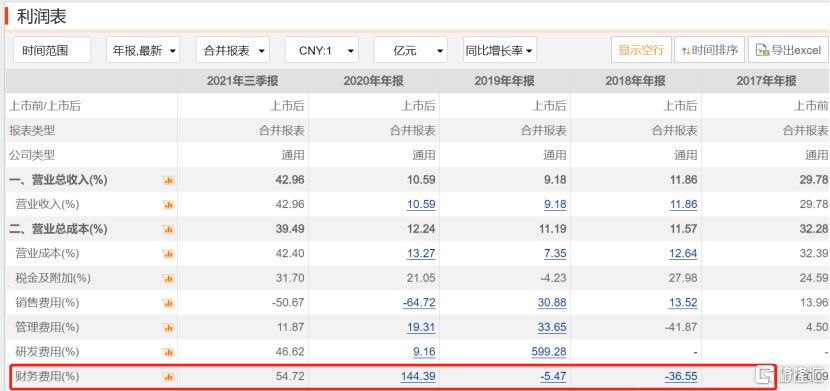Open chart icon for 营业成本(%) row
This screenshot has height=391, width=830.
pos(168,254)
